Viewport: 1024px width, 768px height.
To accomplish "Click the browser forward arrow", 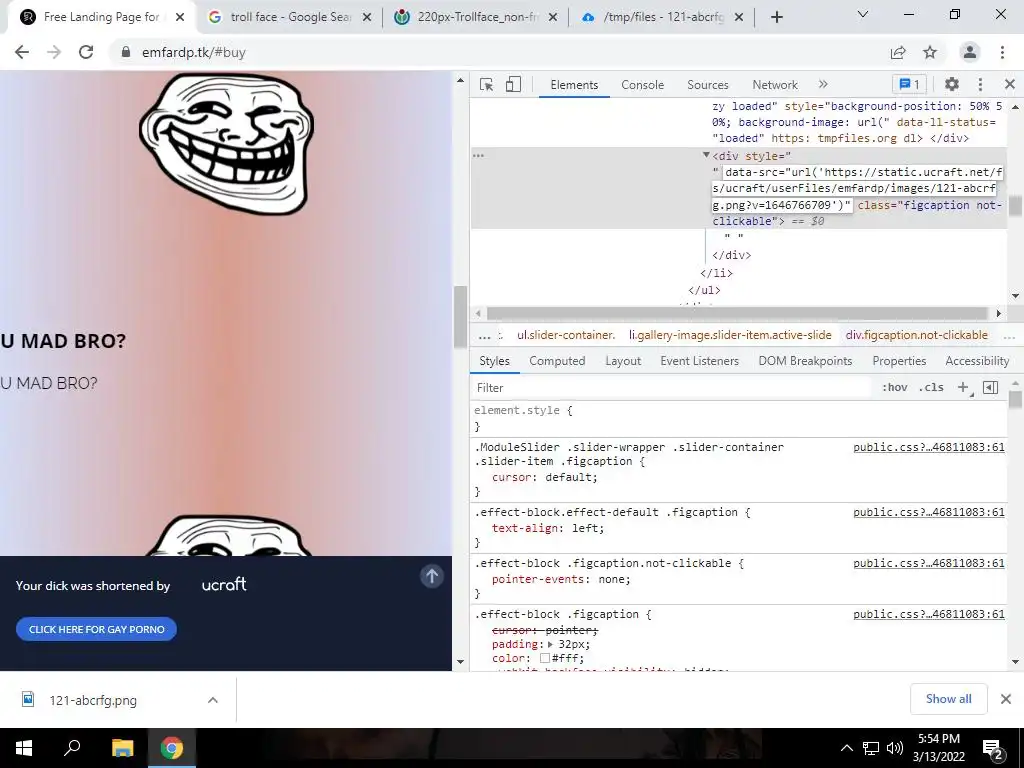I will [54, 52].
